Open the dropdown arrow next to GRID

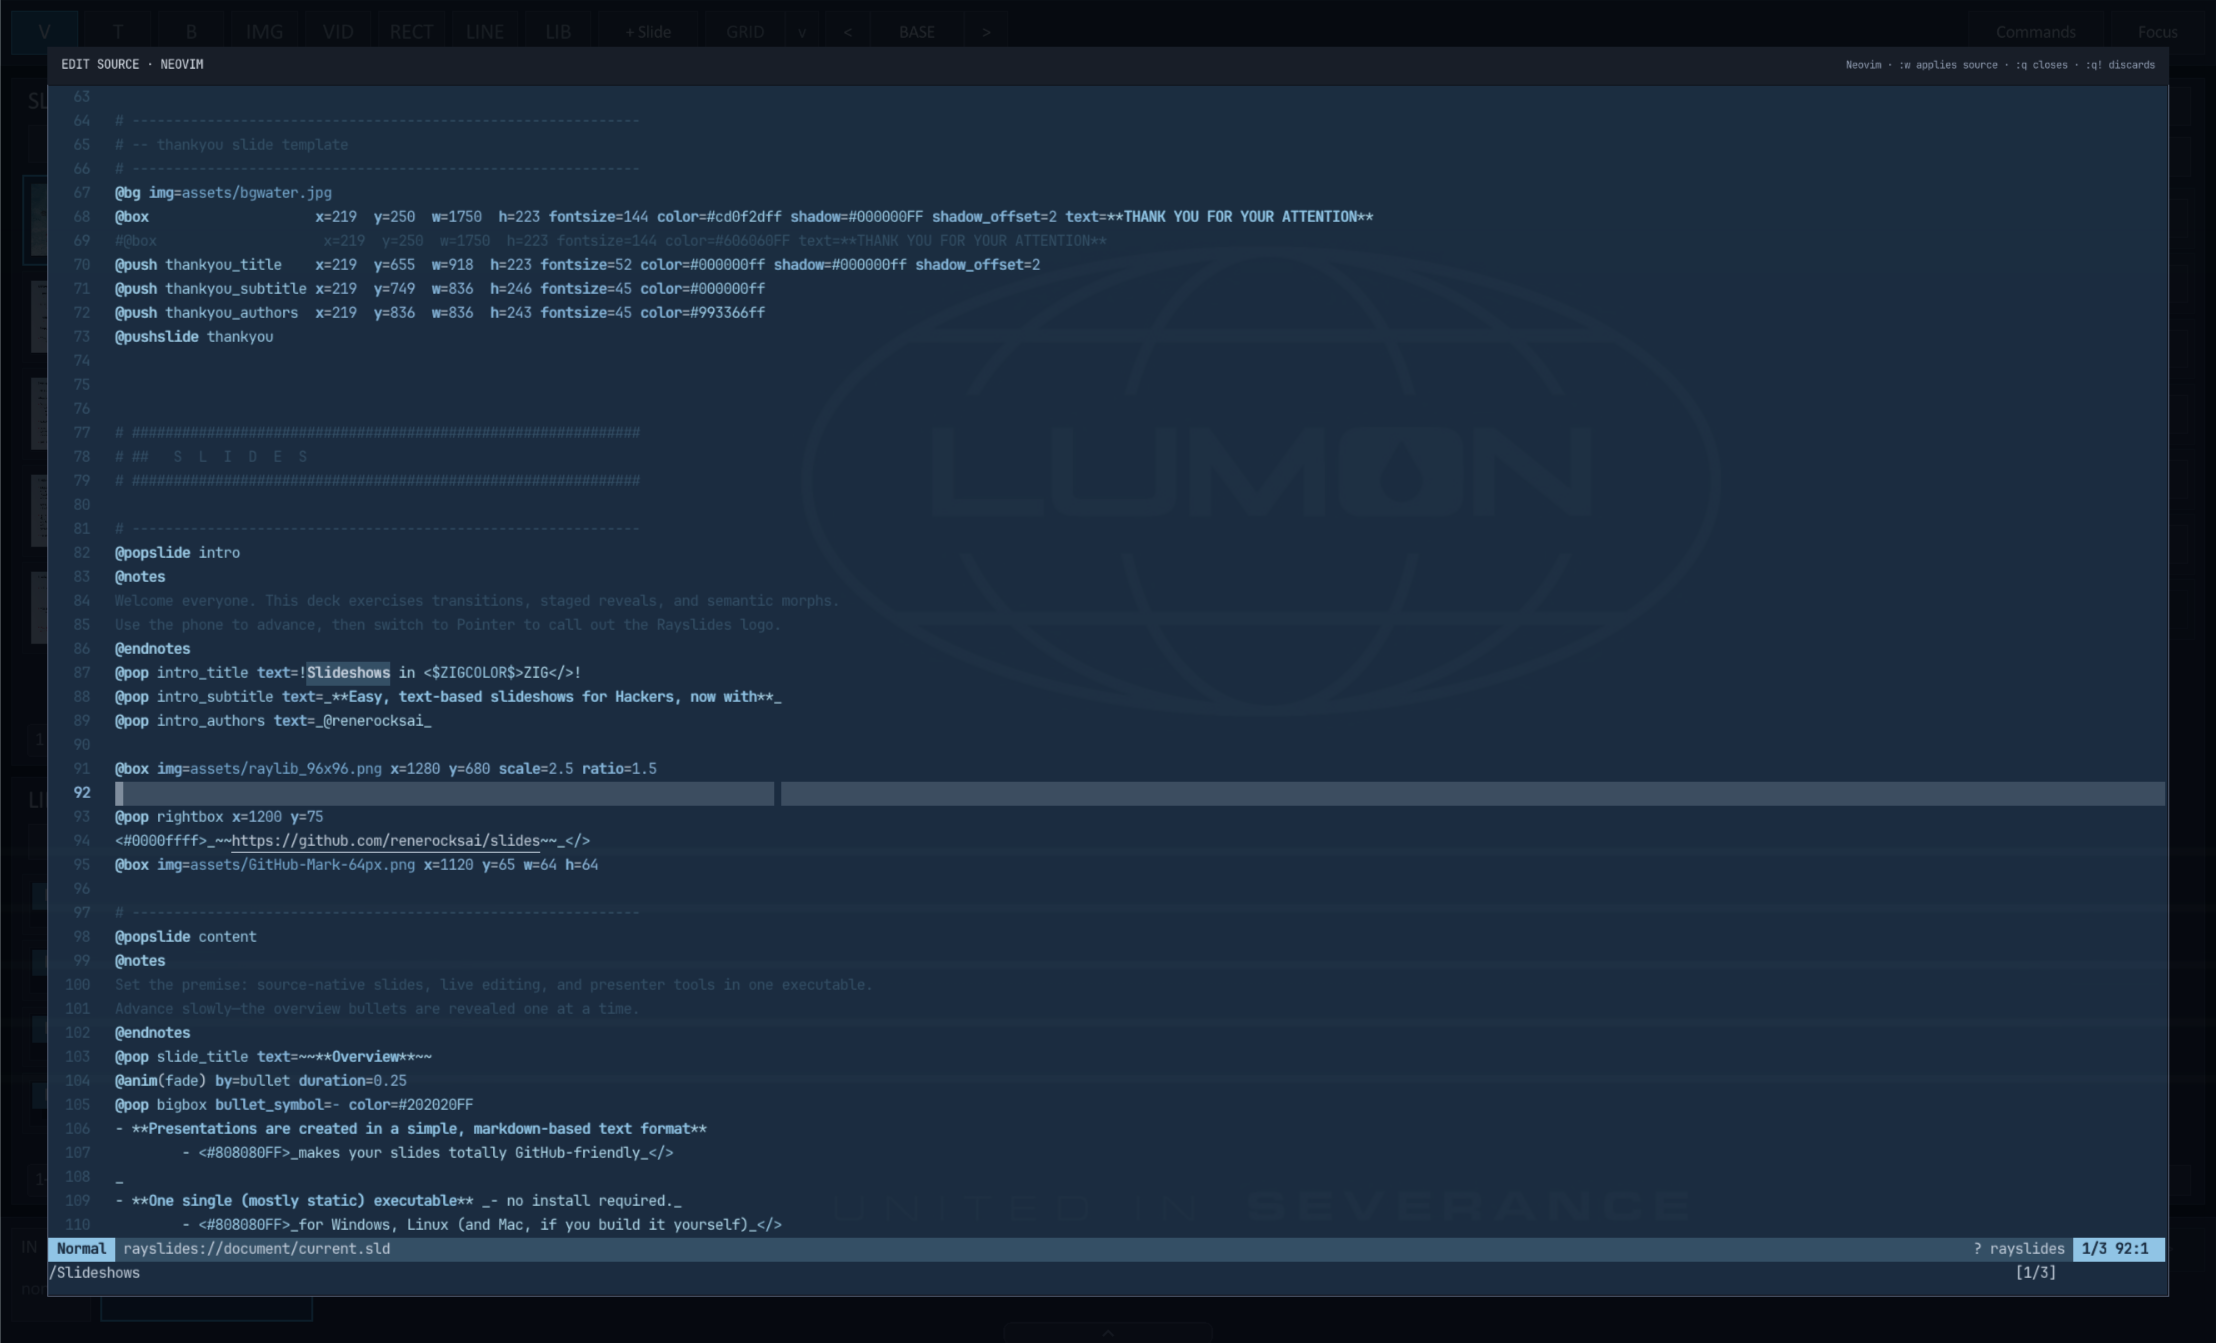tap(802, 32)
